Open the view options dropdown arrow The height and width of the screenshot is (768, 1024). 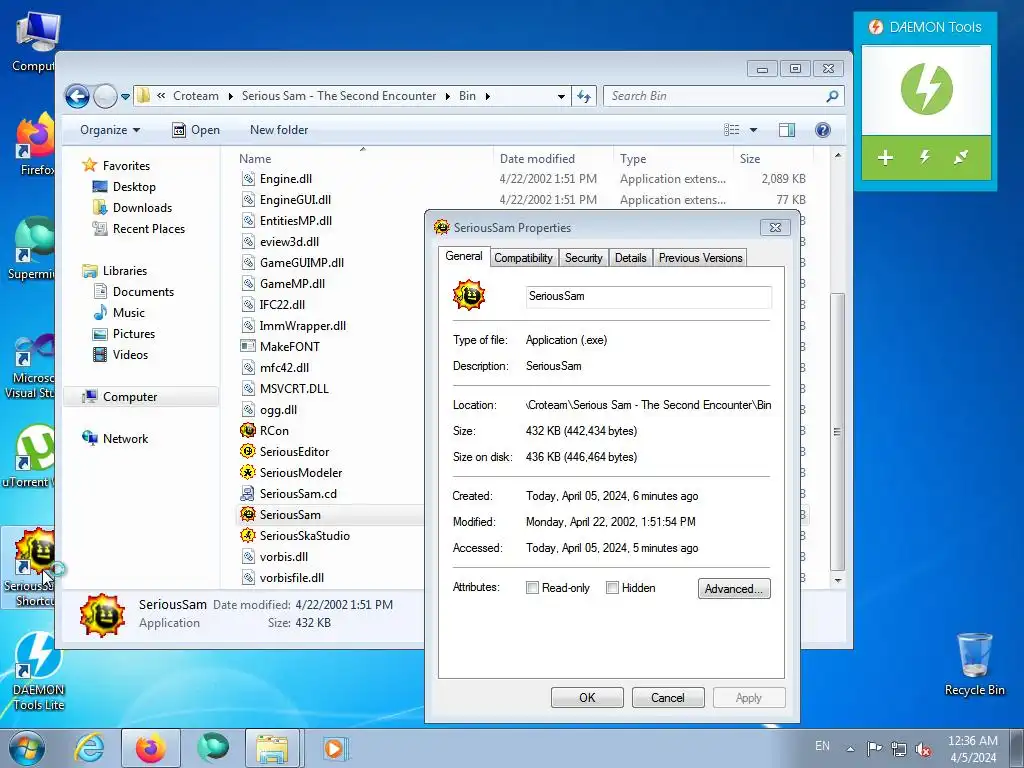pyautogui.click(x=753, y=130)
